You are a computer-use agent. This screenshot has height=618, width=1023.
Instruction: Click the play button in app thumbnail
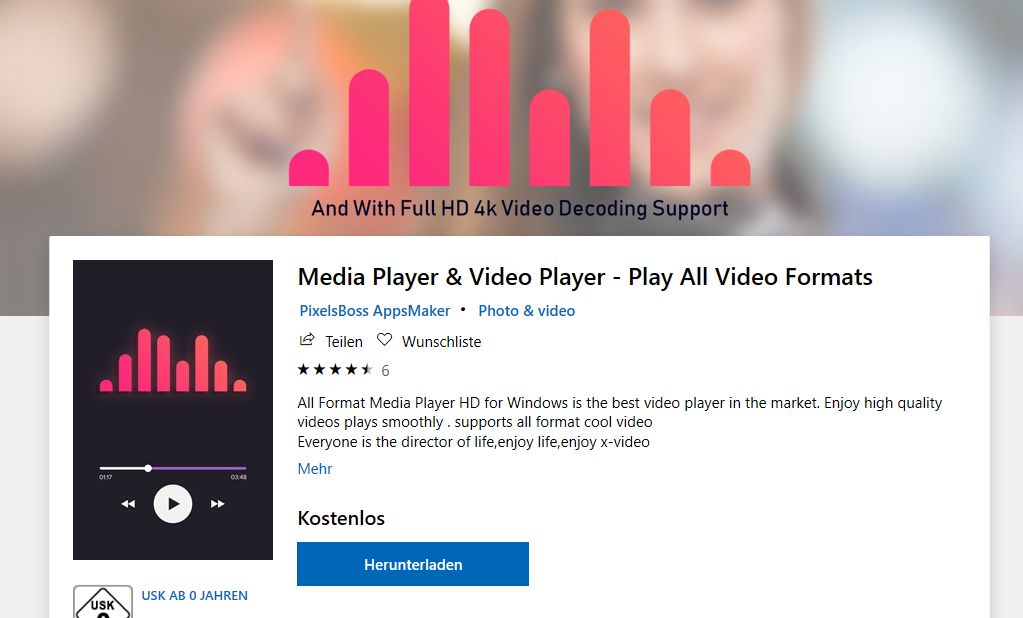pyautogui.click(x=173, y=504)
